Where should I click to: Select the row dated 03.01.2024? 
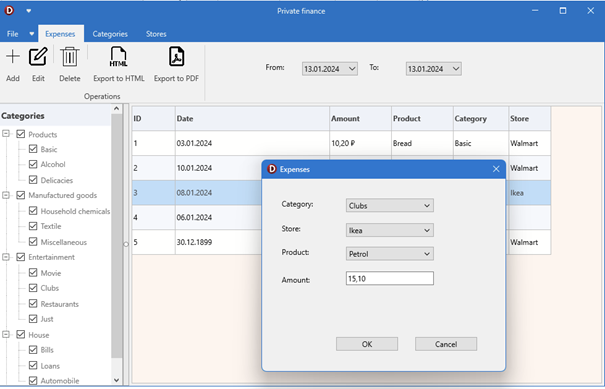tap(341, 143)
